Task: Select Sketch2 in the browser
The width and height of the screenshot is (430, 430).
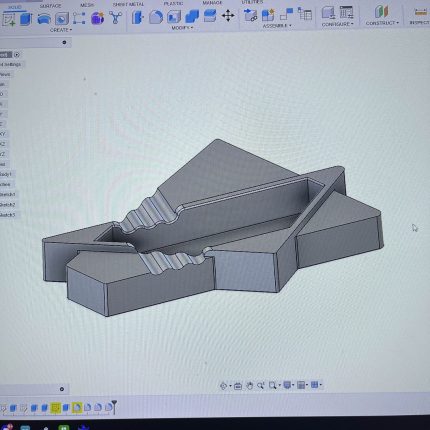Action: coord(8,205)
